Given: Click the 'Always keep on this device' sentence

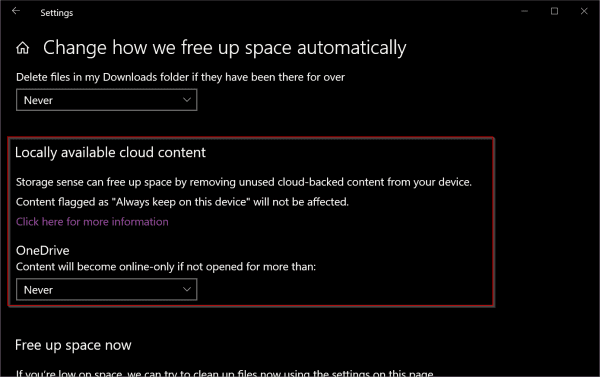Looking at the screenshot, I should (x=182, y=202).
